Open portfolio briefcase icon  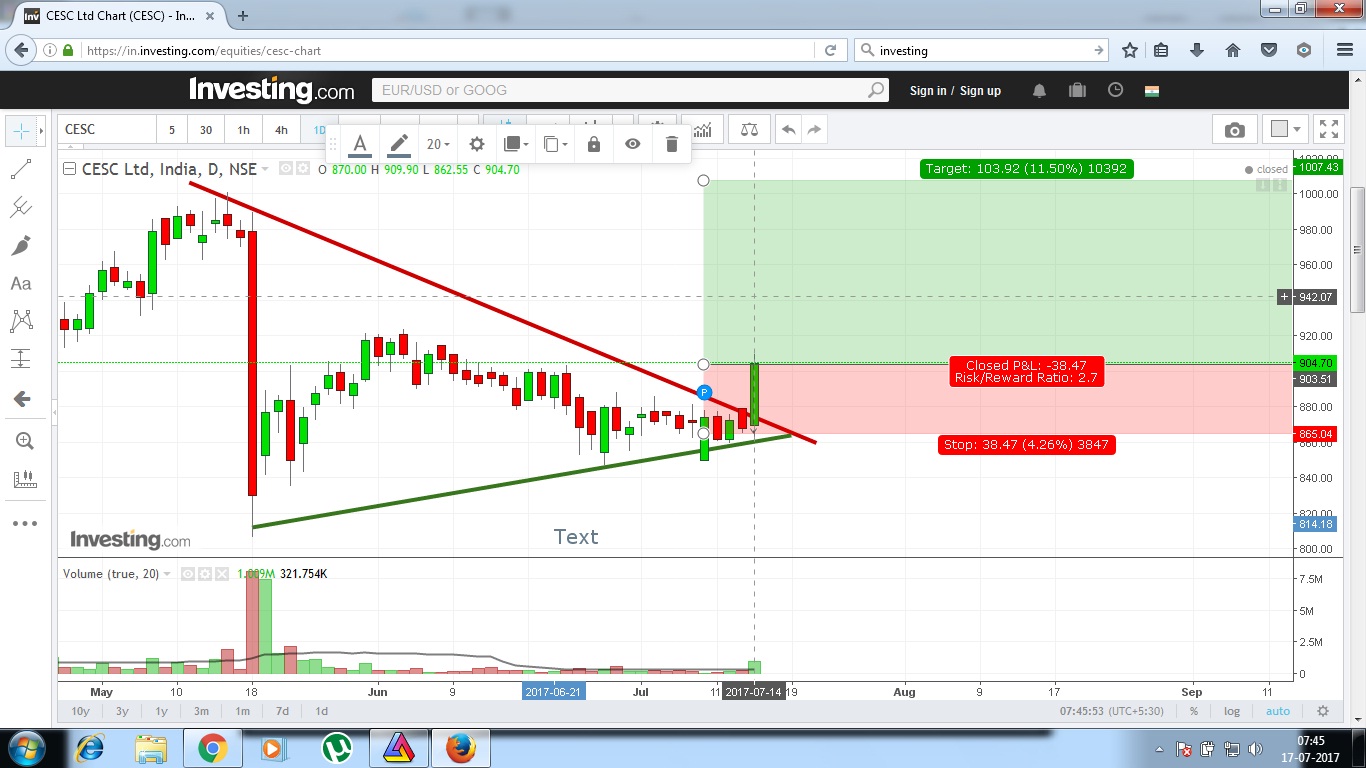click(x=1077, y=90)
